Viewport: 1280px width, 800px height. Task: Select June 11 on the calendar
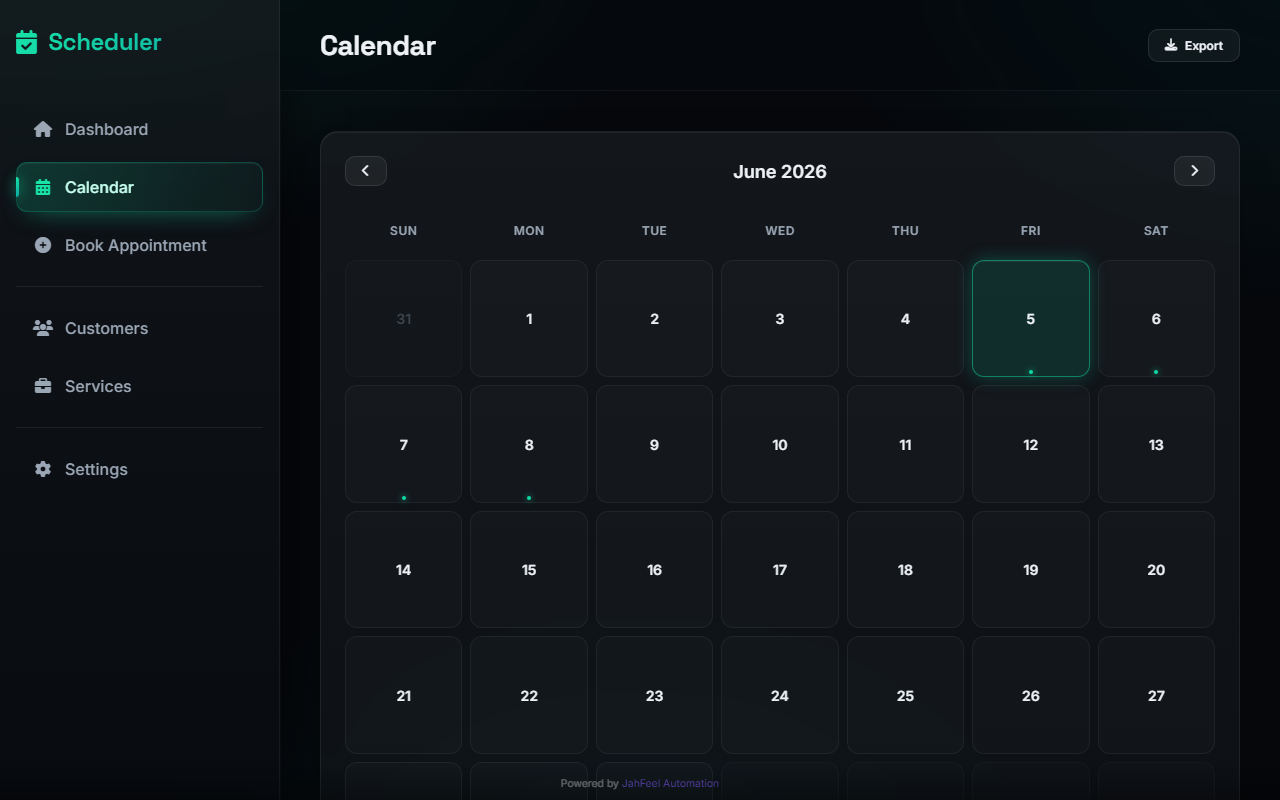tap(905, 444)
